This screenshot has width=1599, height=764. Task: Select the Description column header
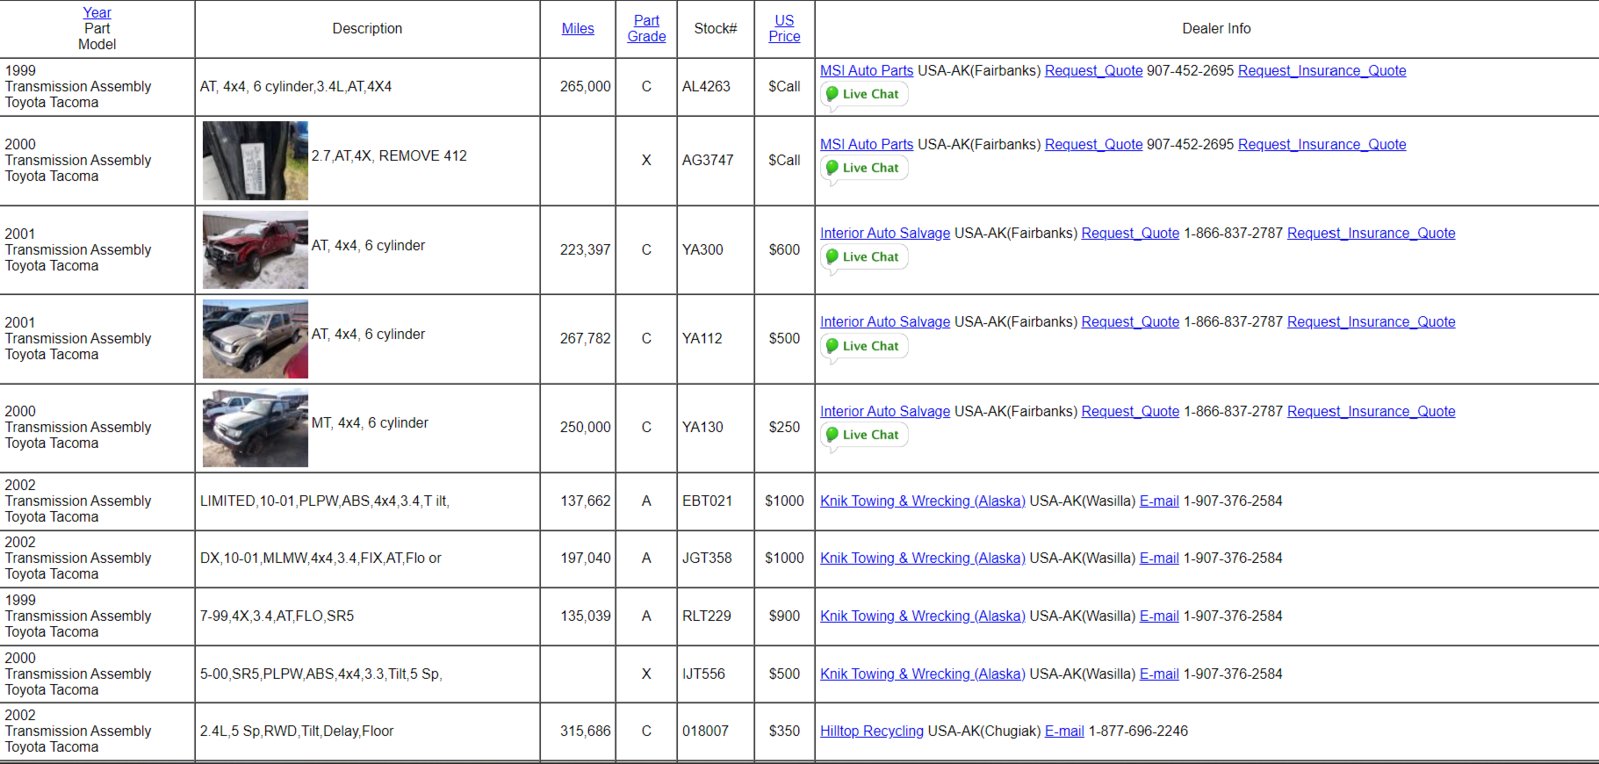pos(367,29)
